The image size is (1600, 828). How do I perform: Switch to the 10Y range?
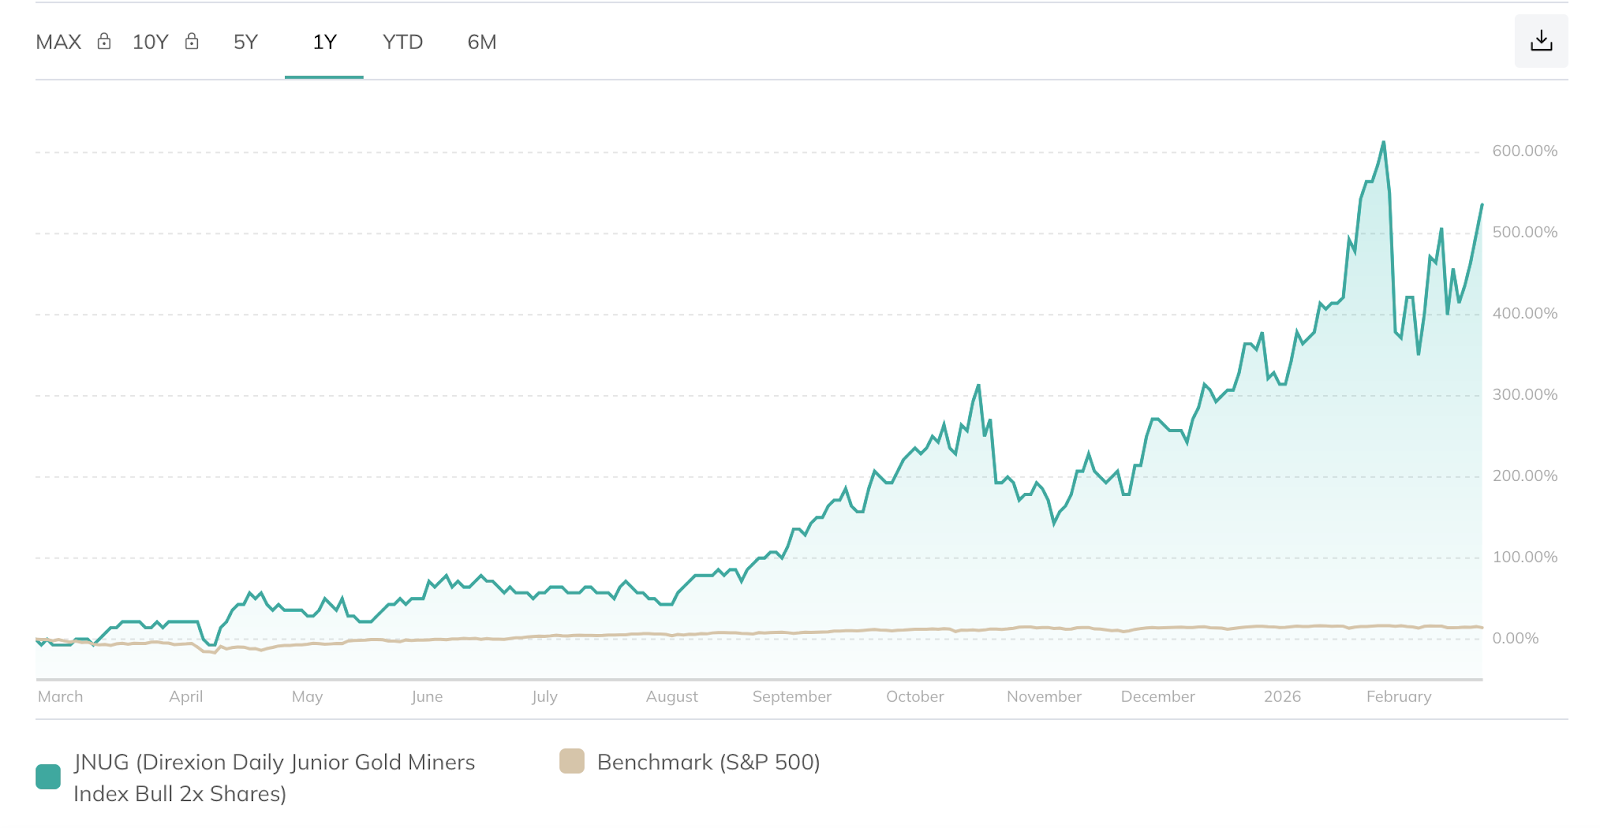[150, 42]
